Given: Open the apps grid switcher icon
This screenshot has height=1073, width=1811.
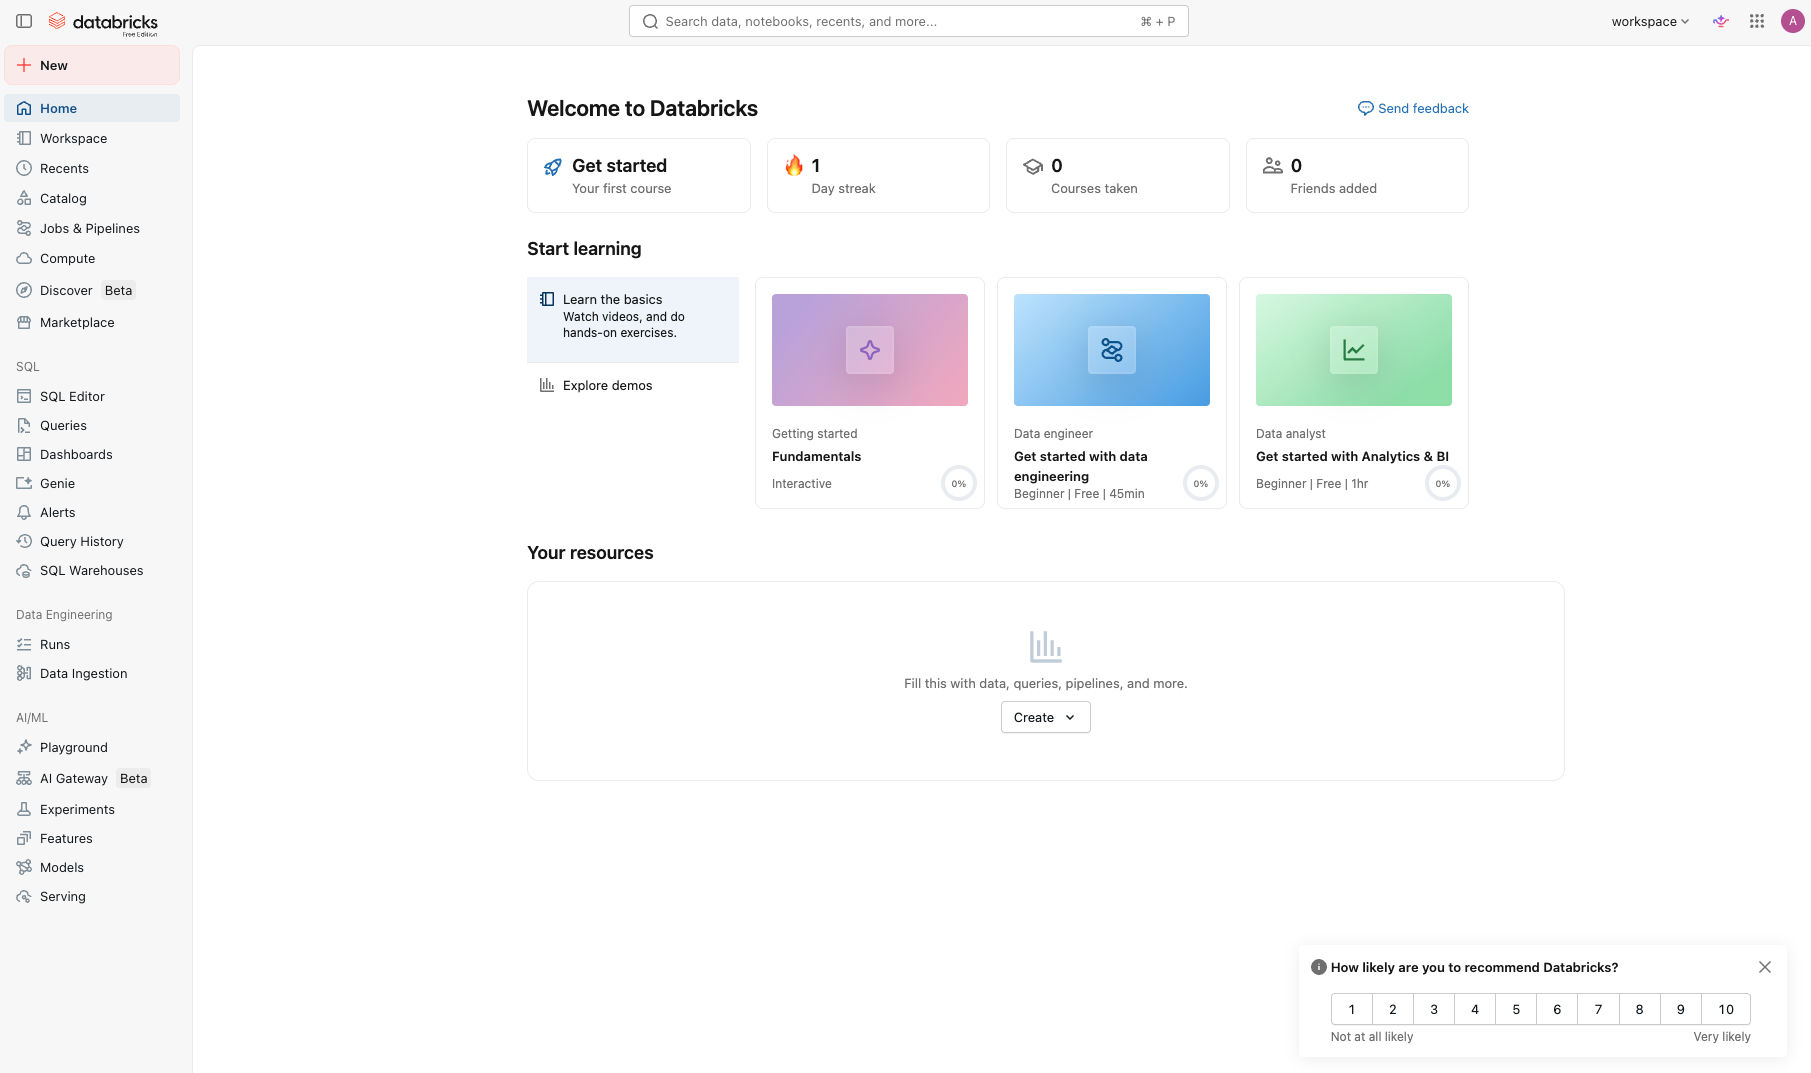Looking at the screenshot, I should (x=1756, y=21).
